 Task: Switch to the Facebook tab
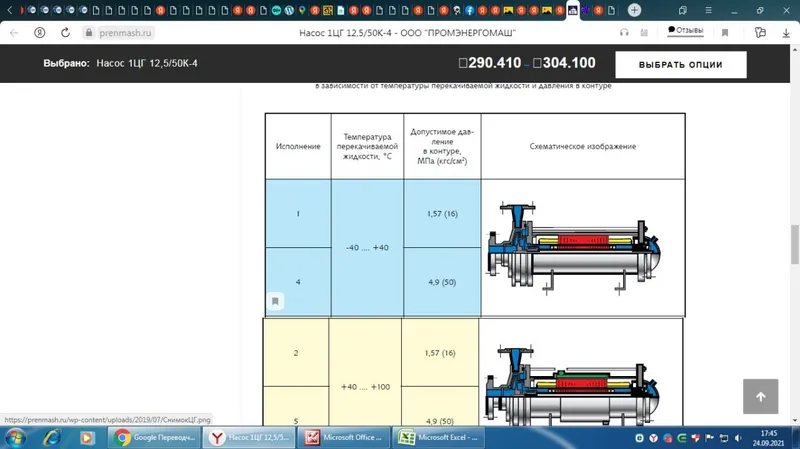[469, 10]
